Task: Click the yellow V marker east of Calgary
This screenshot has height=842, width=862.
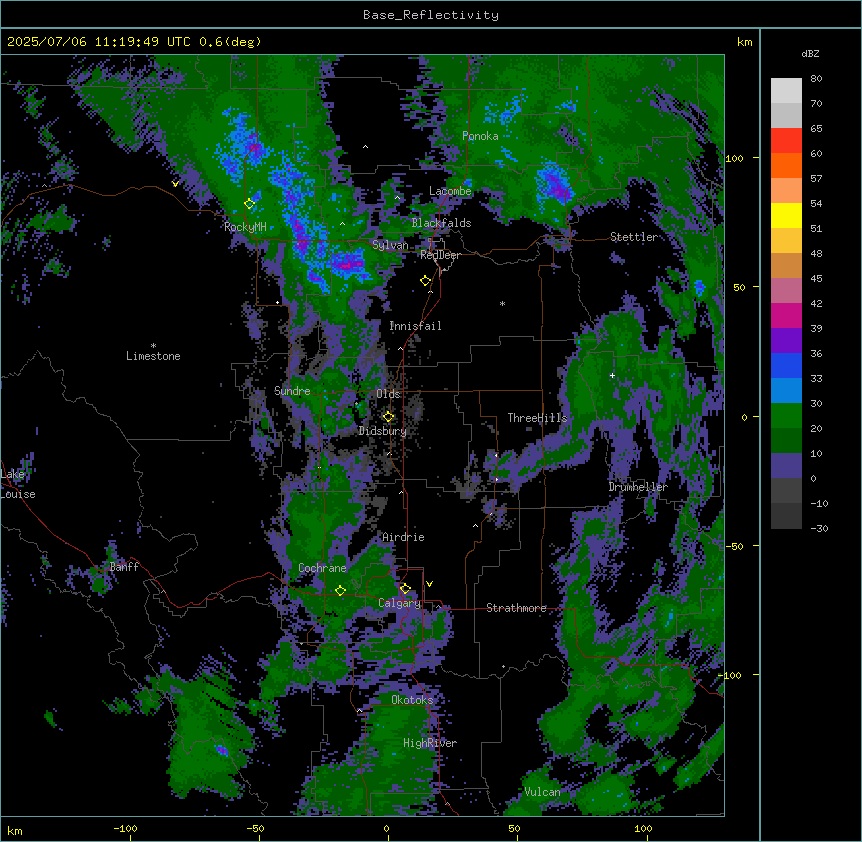Action: (429, 584)
